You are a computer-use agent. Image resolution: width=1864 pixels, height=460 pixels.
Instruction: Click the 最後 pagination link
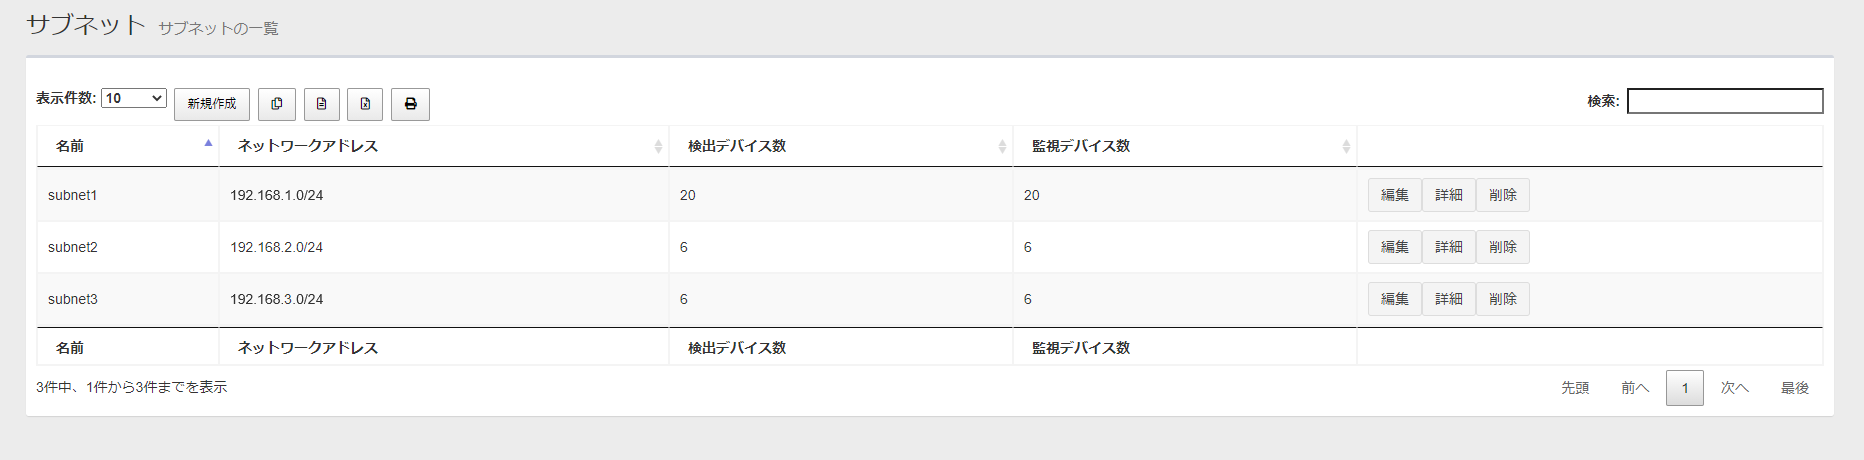coord(1794,388)
